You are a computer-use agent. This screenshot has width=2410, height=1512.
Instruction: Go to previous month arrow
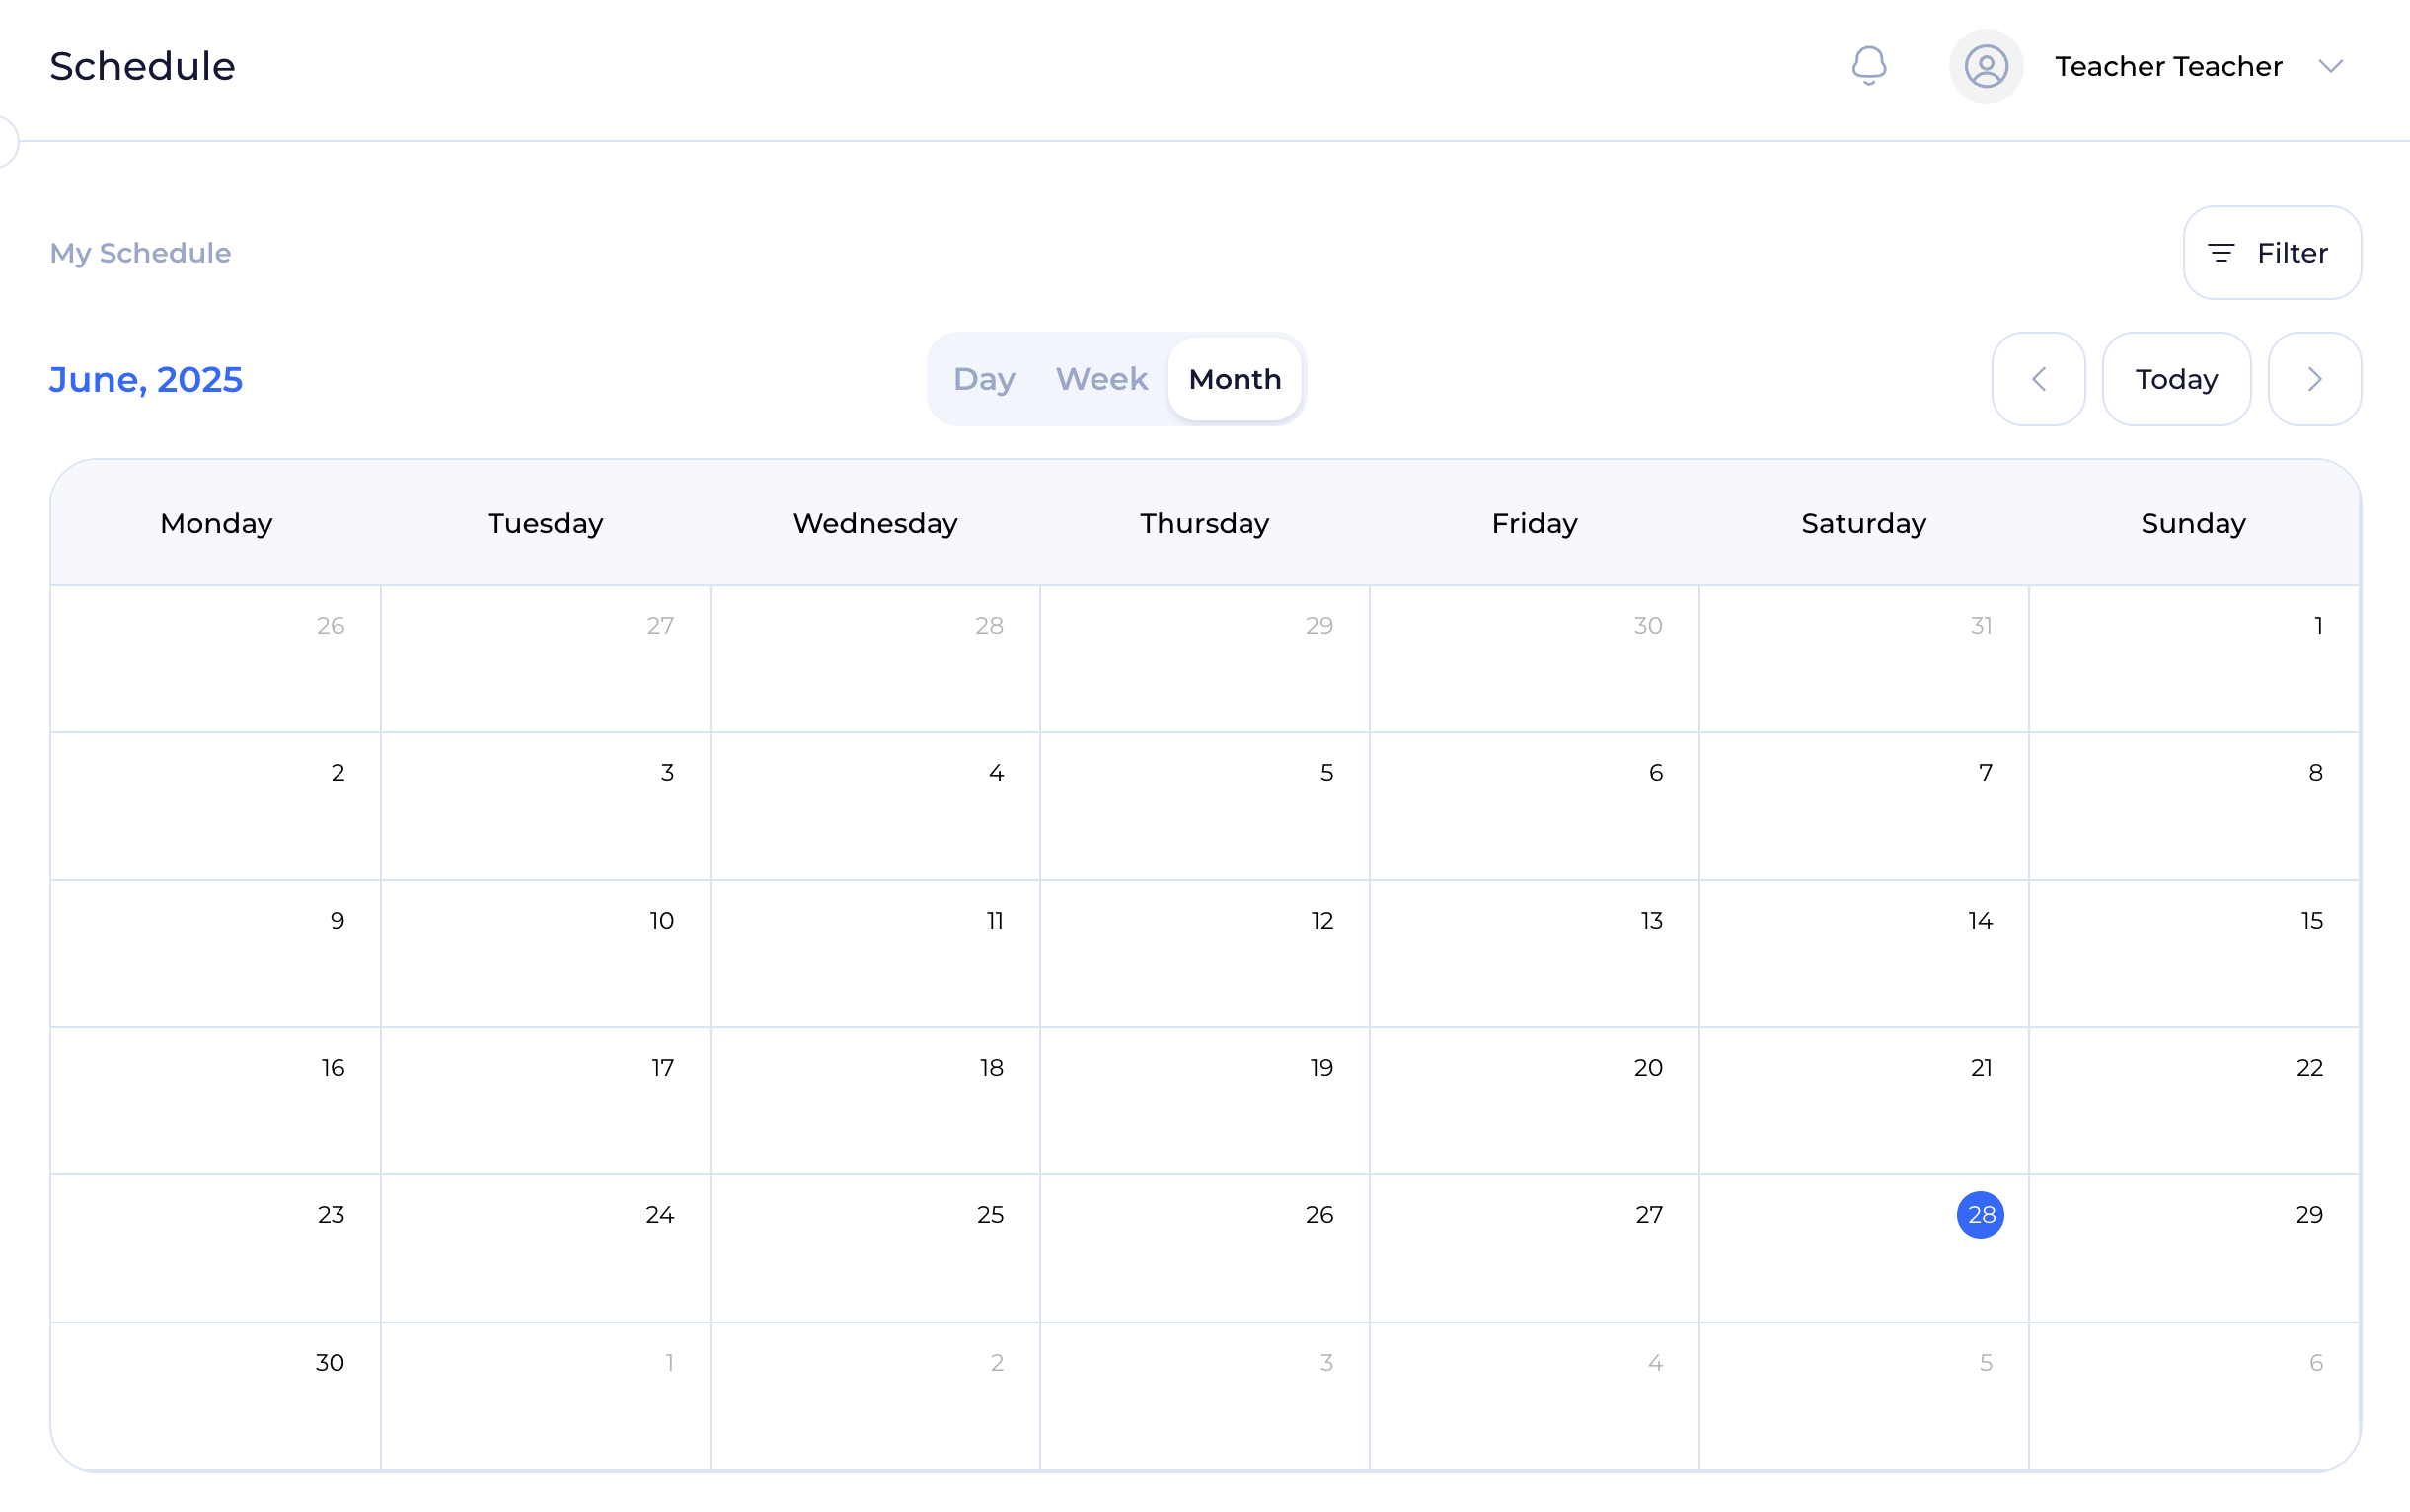(x=2038, y=379)
